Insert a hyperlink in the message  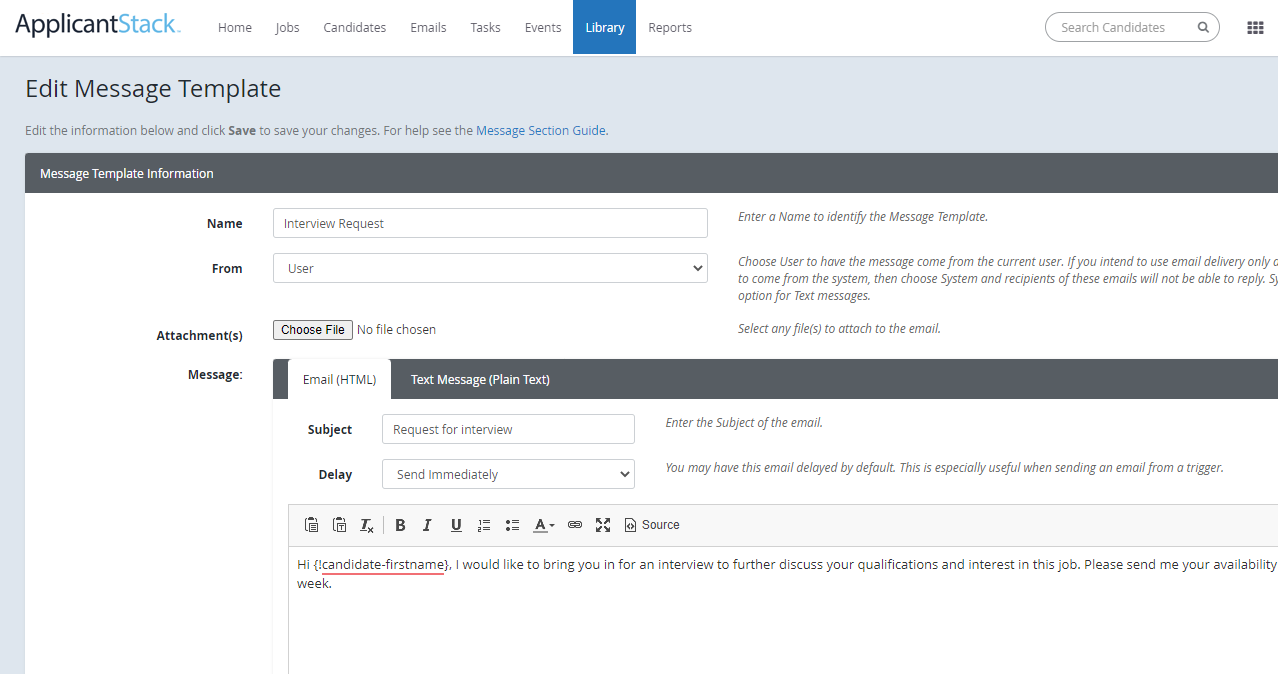tap(574, 524)
